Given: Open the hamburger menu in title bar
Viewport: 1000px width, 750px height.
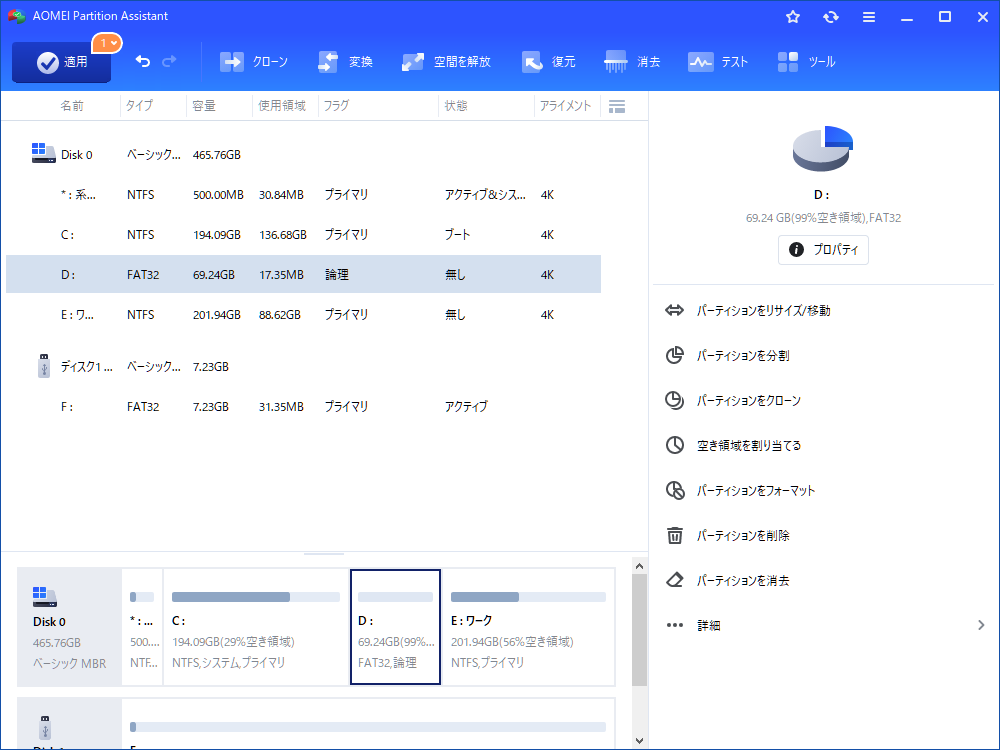Looking at the screenshot, I should click(869, 17).
